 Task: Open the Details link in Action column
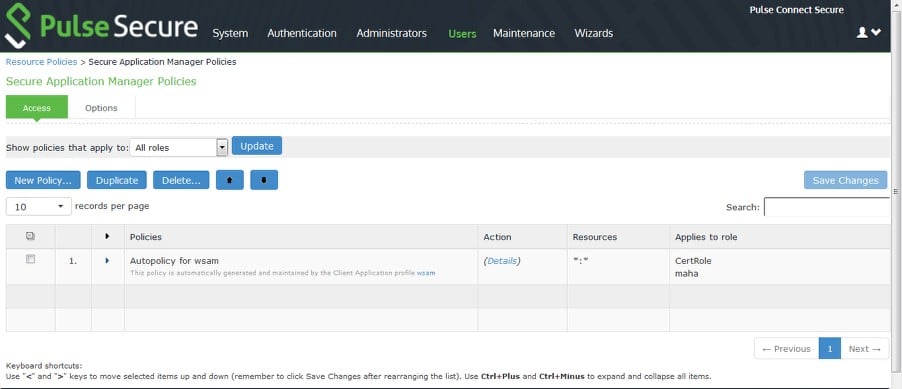(x=502, y=261)
